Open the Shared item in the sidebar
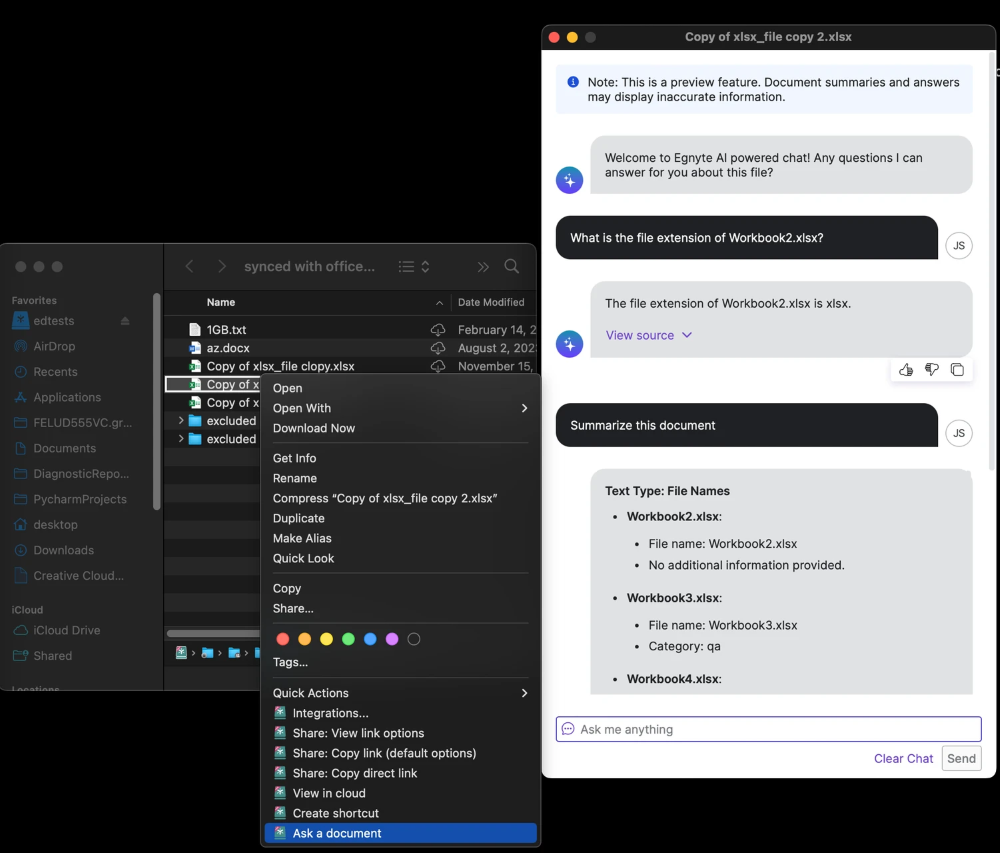Viewport: 1000px width, 853px height. click(x=52, y=655)
